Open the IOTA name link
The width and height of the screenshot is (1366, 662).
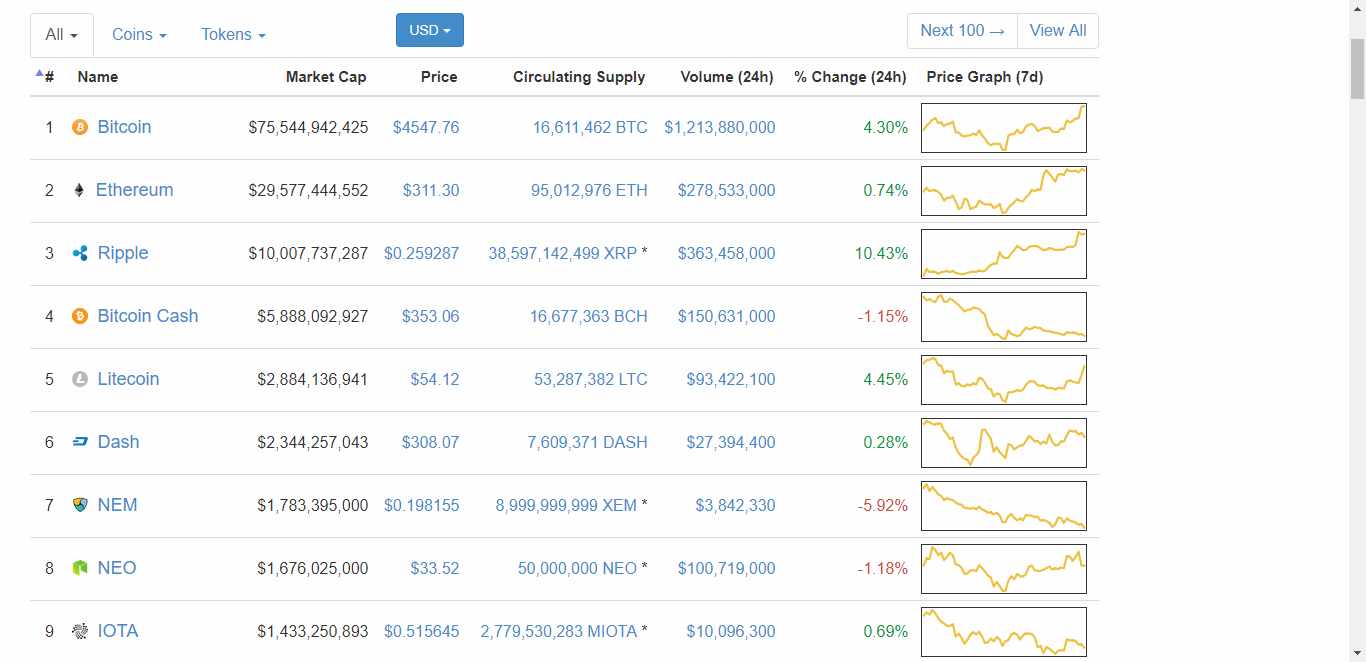coord(118,631)
